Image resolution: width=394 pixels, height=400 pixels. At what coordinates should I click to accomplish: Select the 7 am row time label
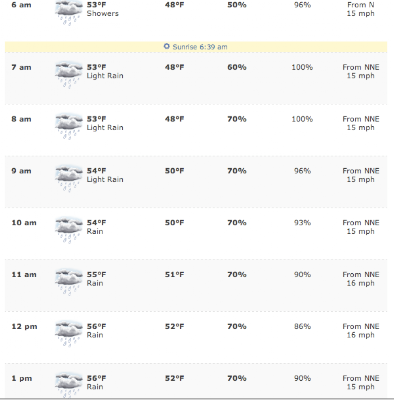(21, 67)
